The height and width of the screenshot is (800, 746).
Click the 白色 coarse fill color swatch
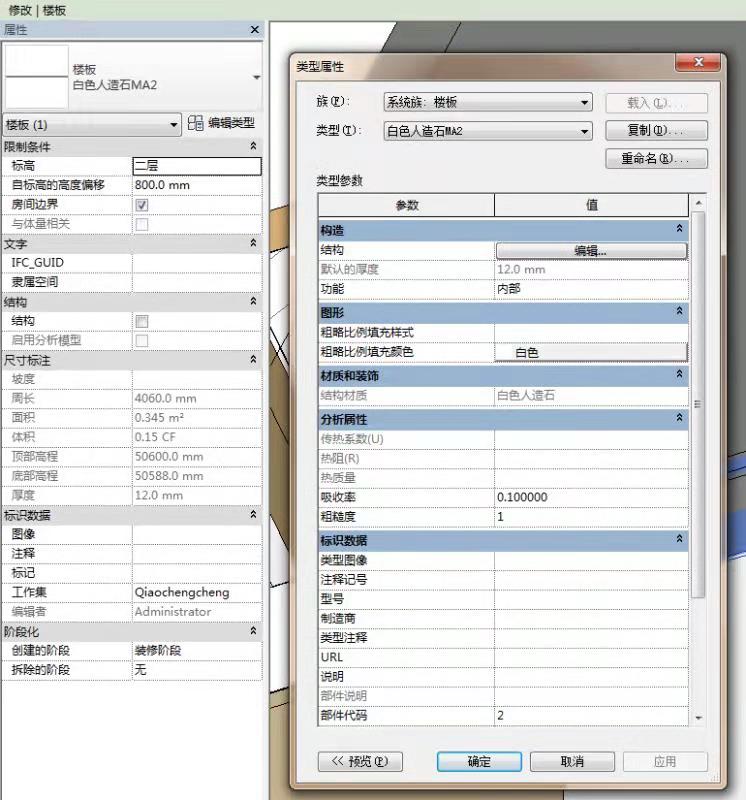pos(591,353)
